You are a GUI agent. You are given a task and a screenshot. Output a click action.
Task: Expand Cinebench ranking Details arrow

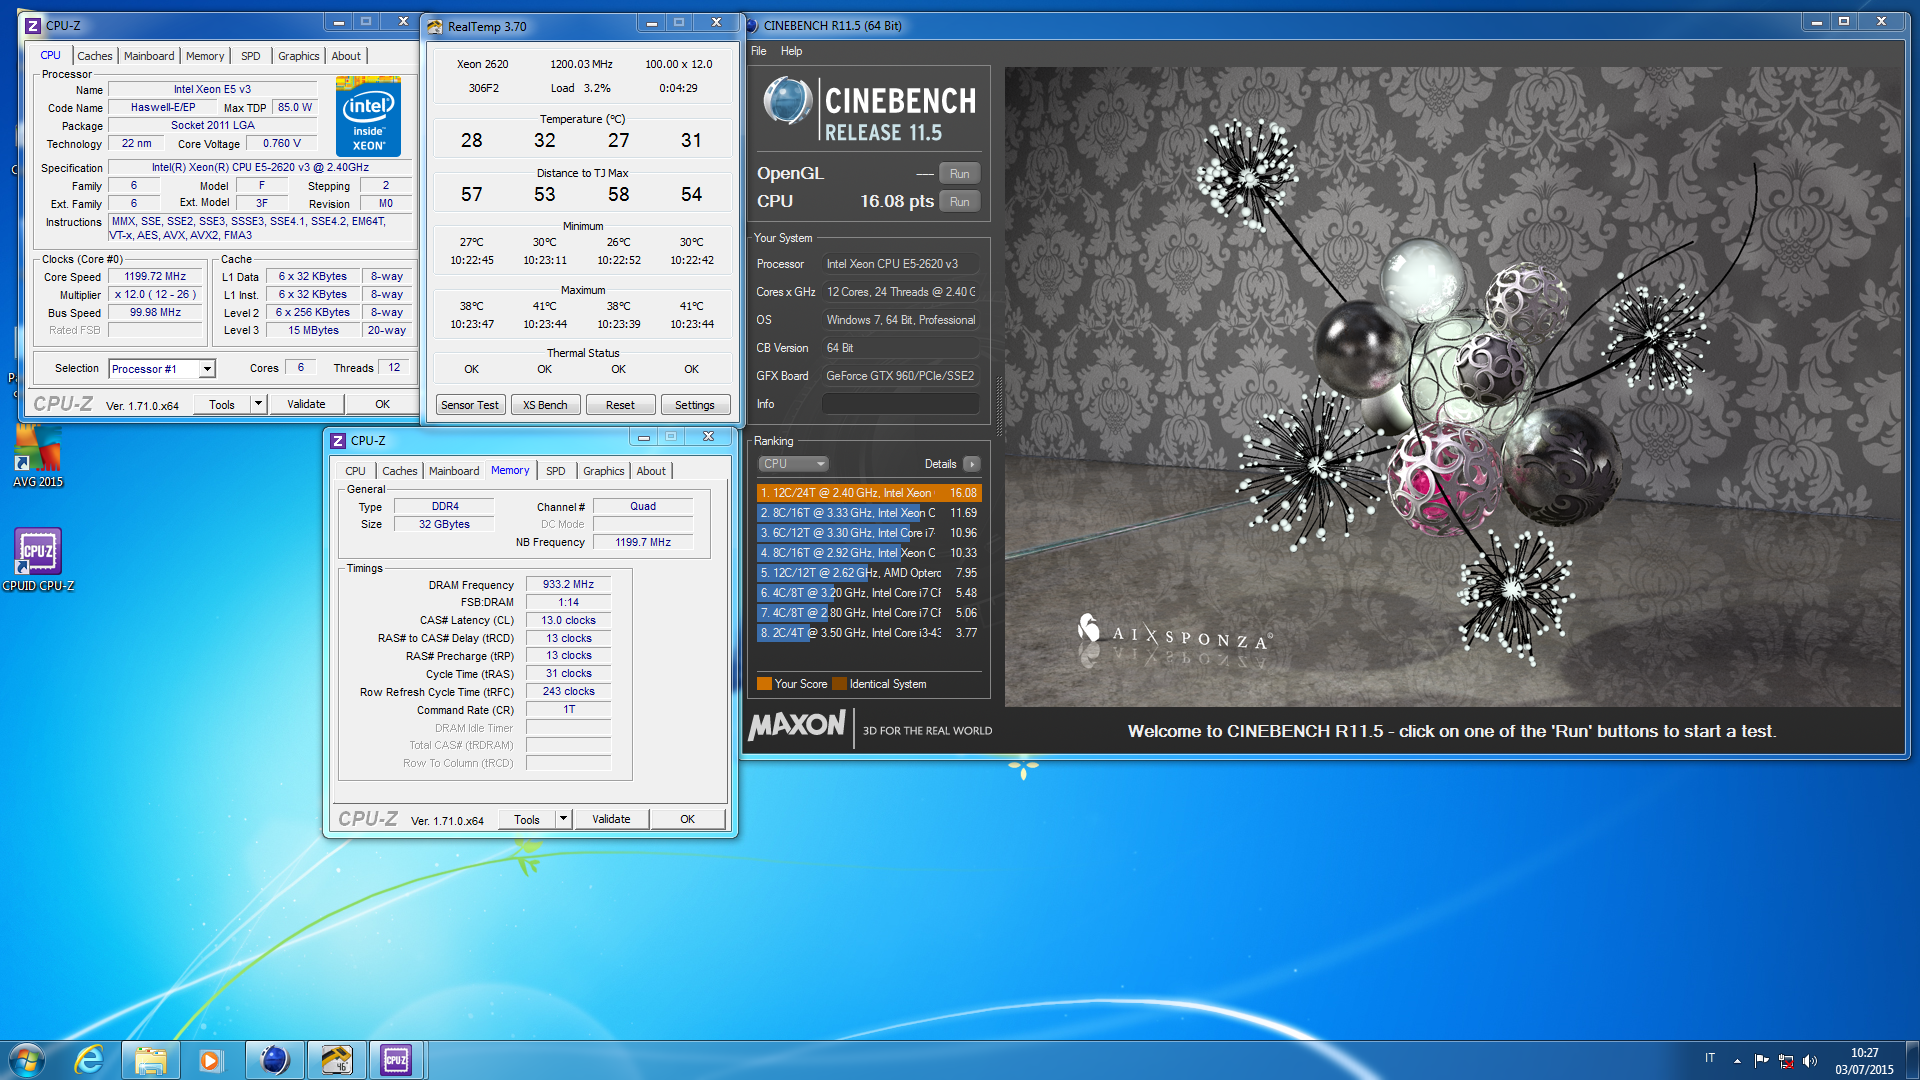click(x=971, y=464)
